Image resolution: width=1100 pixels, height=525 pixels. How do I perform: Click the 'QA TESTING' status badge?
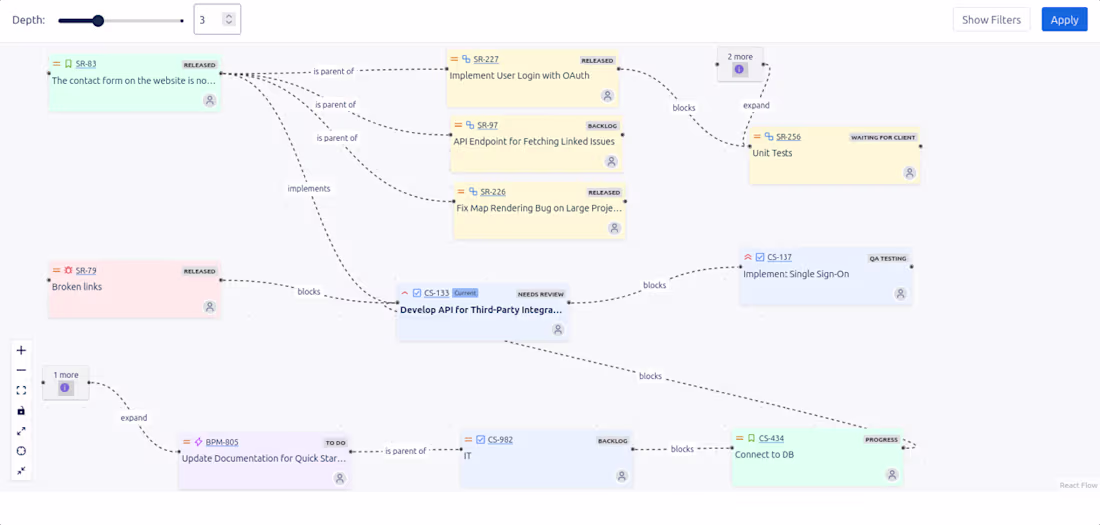[888, 258]
